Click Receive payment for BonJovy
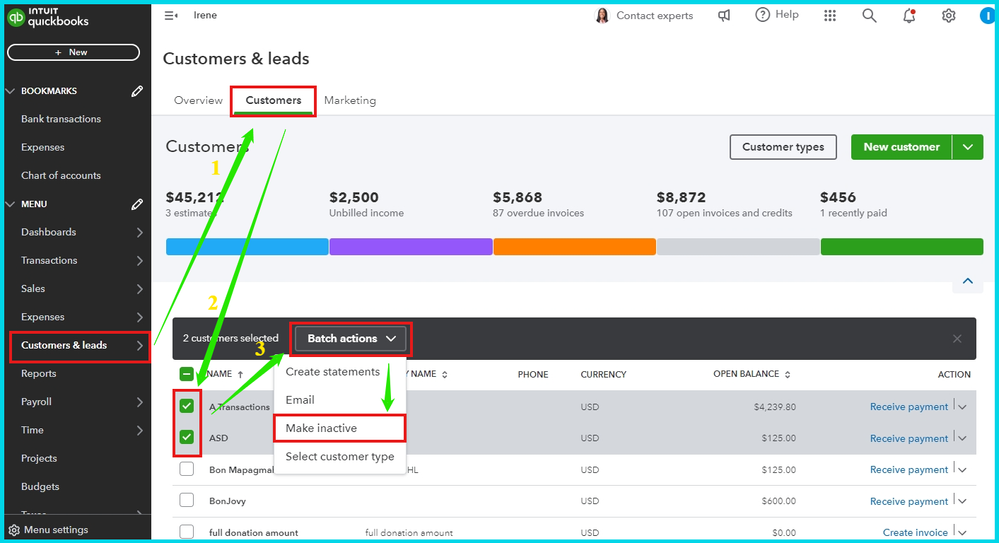The height and width of the screenshot is (543, 999). pos(909,502)
